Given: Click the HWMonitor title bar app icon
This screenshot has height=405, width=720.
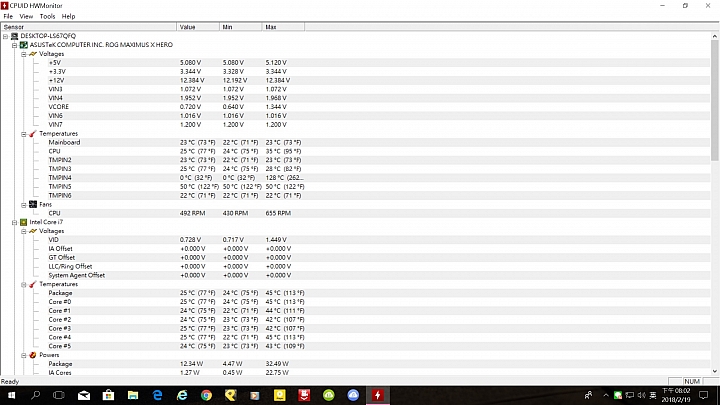Looking at the screenshot, I should (x=5, y=6).
